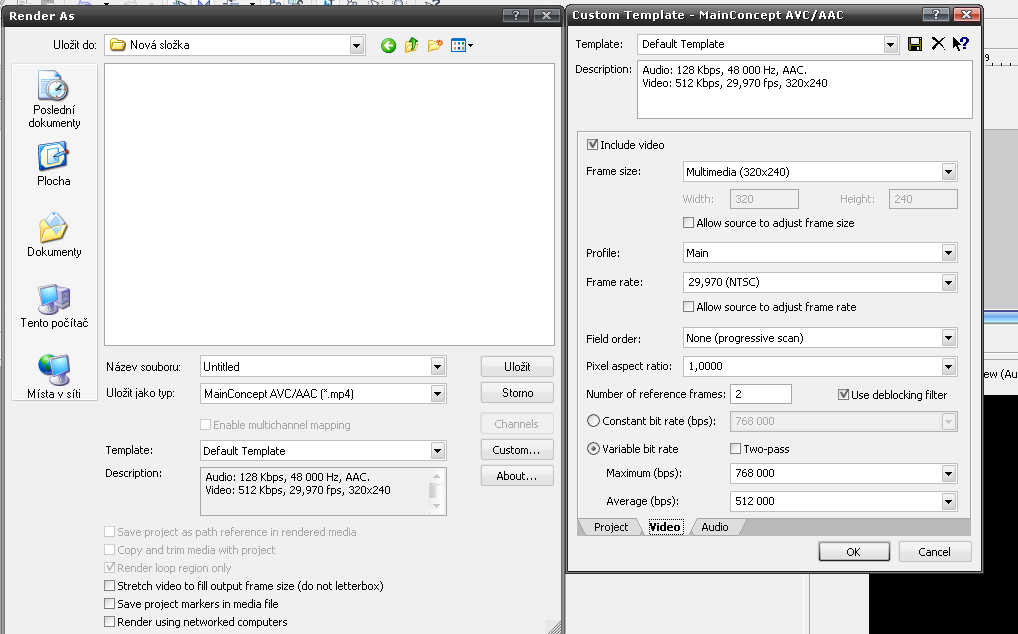
Task: Click the What's This help cursor icon
Action: coord(961,44)
